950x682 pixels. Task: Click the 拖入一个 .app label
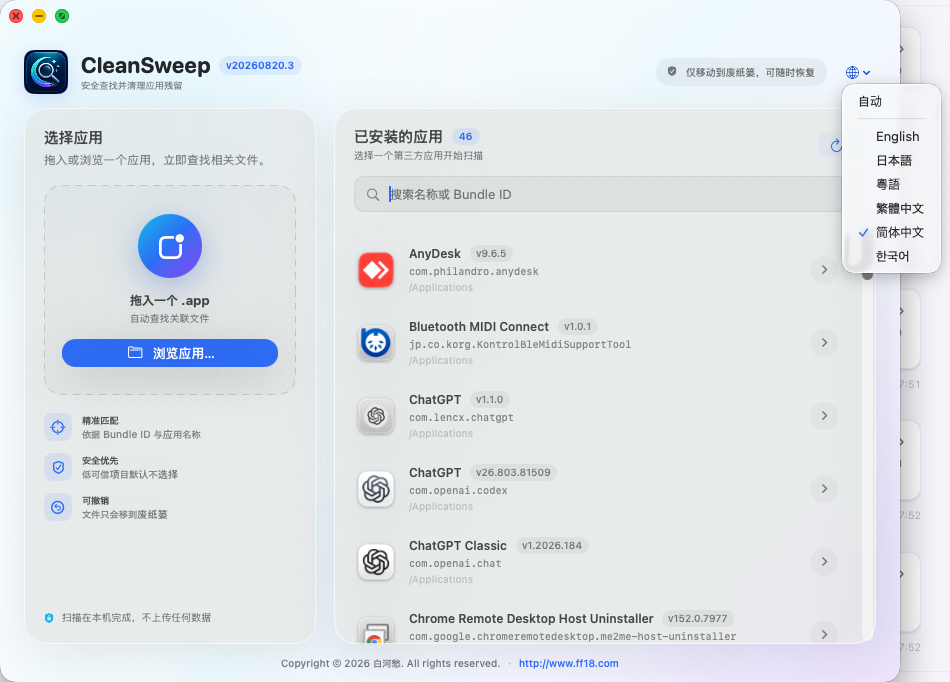pos(170,300)
